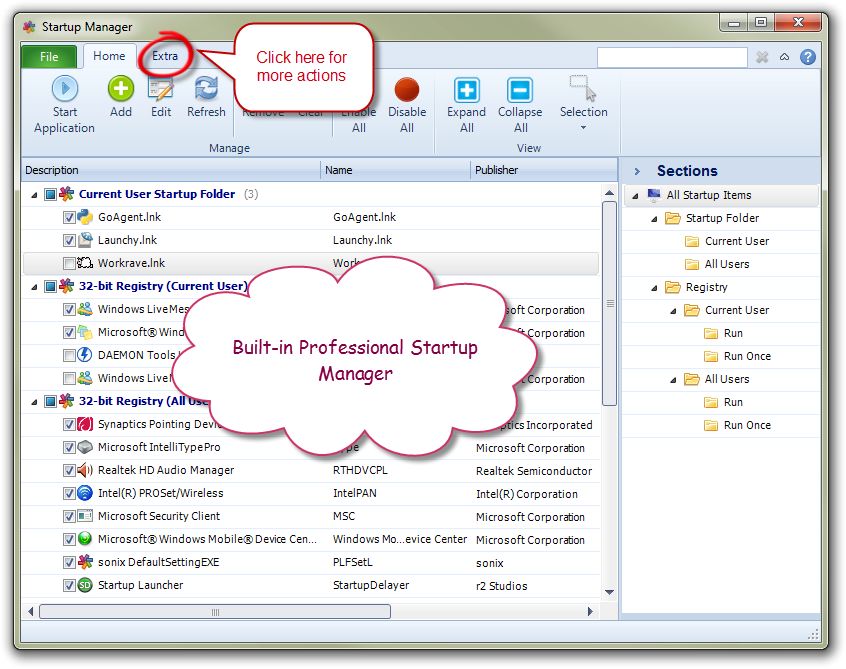Refresh the startup items list

(x=206, y=90)
